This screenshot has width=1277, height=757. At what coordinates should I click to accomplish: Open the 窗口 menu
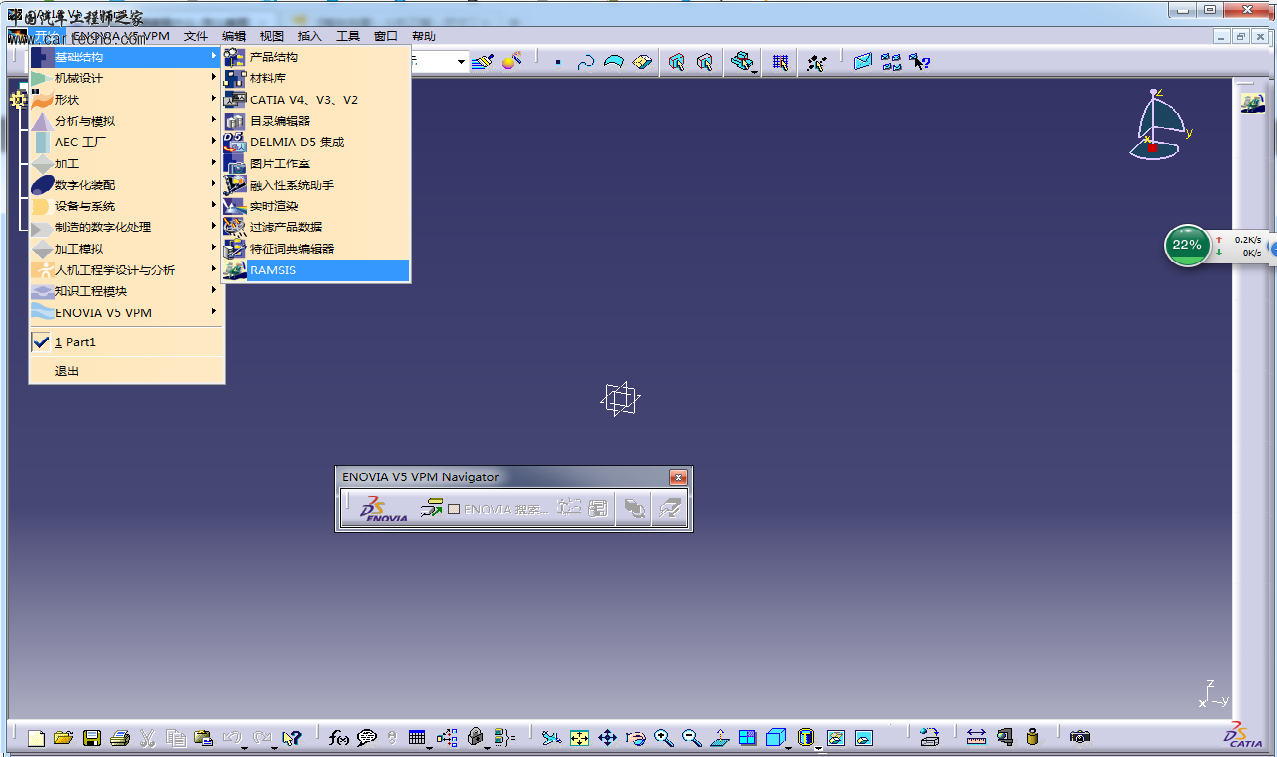(x=385, y=36)
